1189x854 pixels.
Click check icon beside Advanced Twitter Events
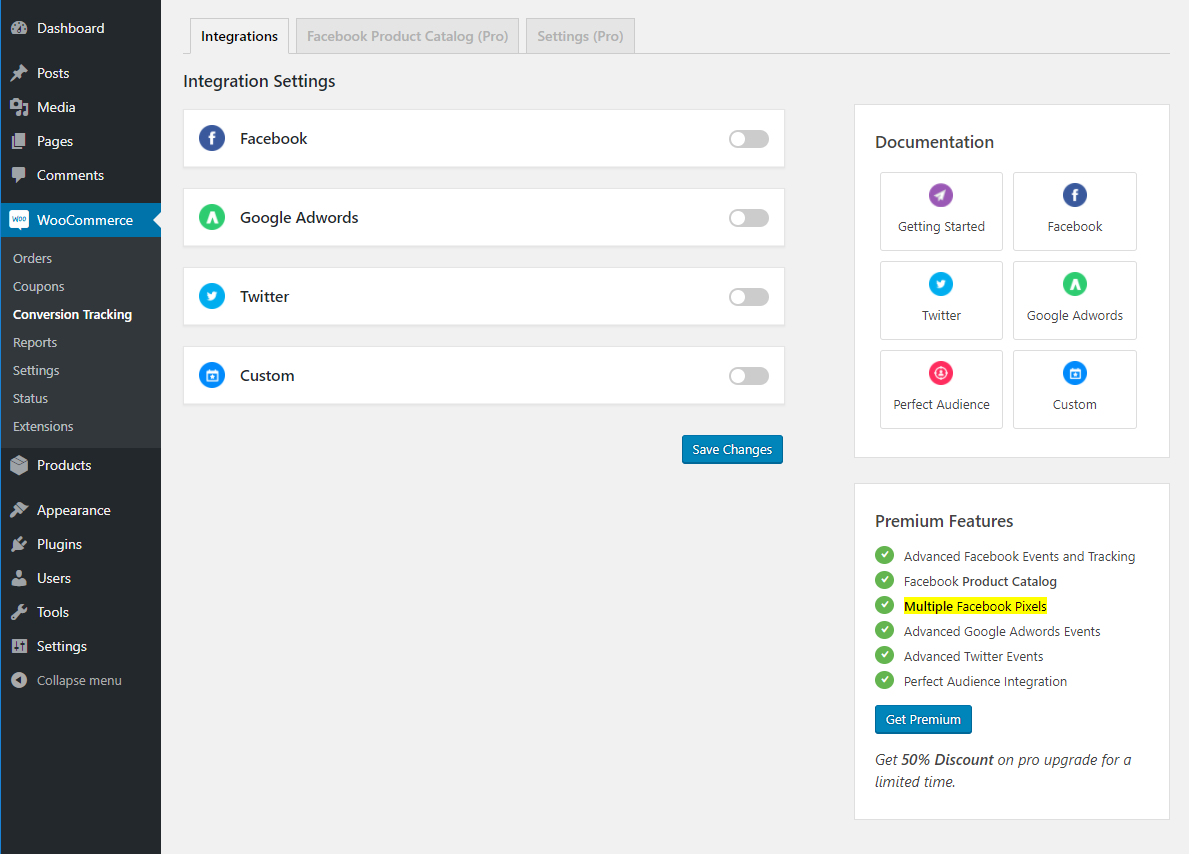(884, 655)
